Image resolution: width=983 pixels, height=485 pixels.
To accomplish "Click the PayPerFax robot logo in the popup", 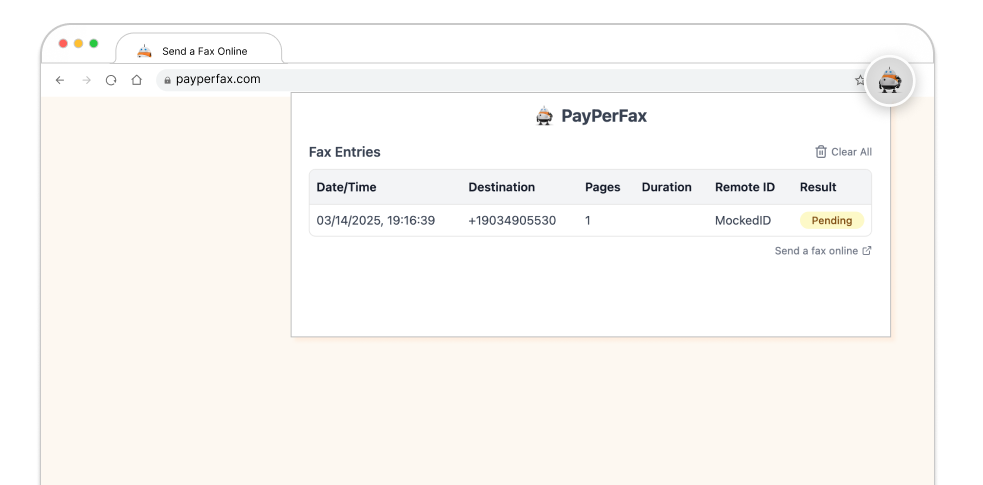I will click(x=544, y=115).
